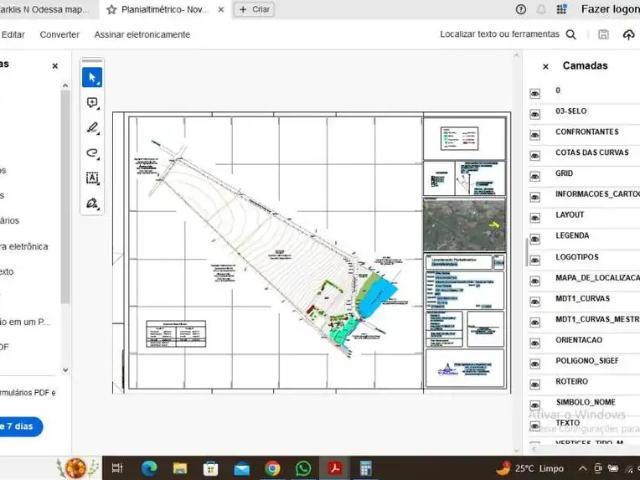Toggle visibility of layer 0

pos(535,94)
